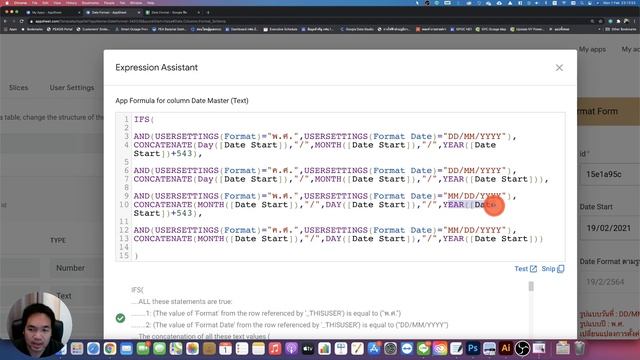Click the date value 19/2/2564
The image size is (640, 360).
coord(605,282)
